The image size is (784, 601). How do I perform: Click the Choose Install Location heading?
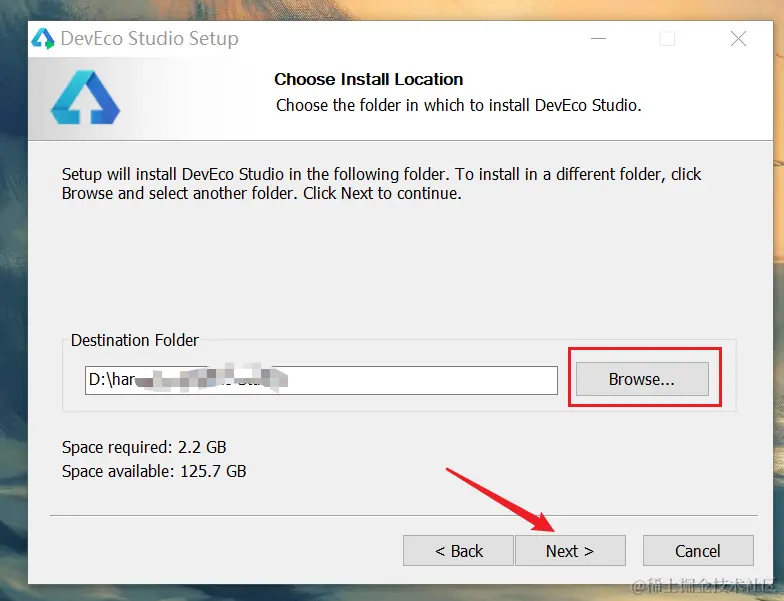tap(368, 79)
